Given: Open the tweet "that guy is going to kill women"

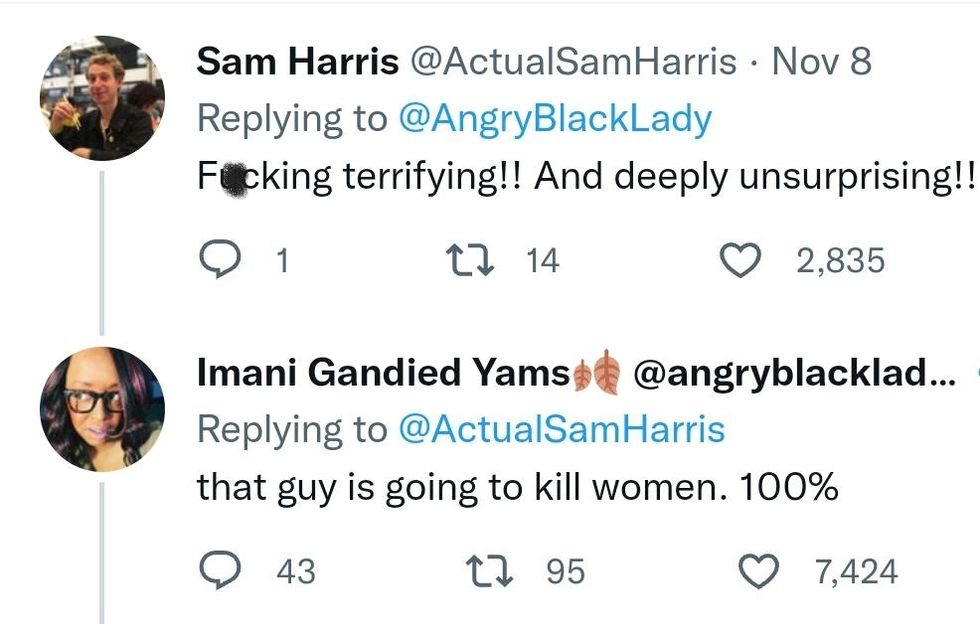Looking at the screenshot, I should click(x=517, y=487).
